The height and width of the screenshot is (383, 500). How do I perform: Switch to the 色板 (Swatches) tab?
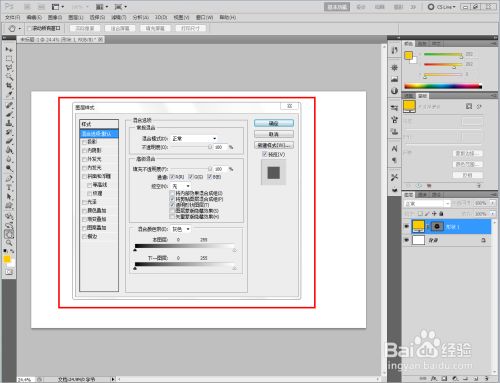coord(422,44)
